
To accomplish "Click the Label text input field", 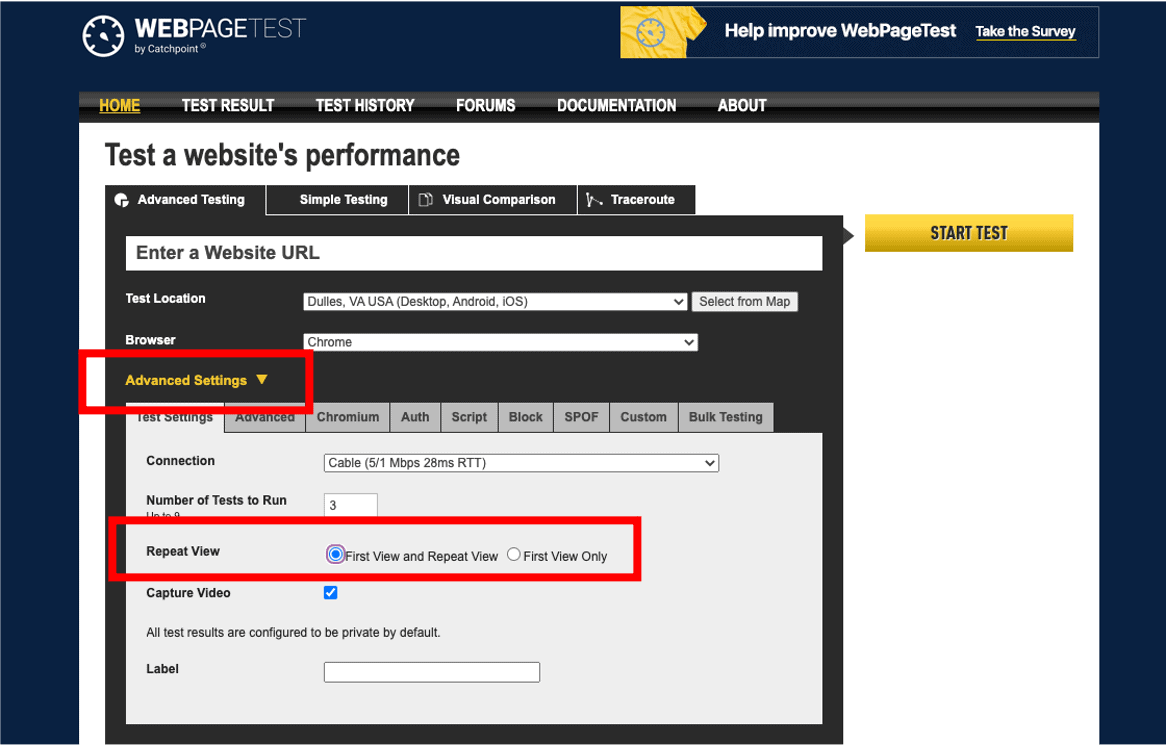I will [431, 672].
